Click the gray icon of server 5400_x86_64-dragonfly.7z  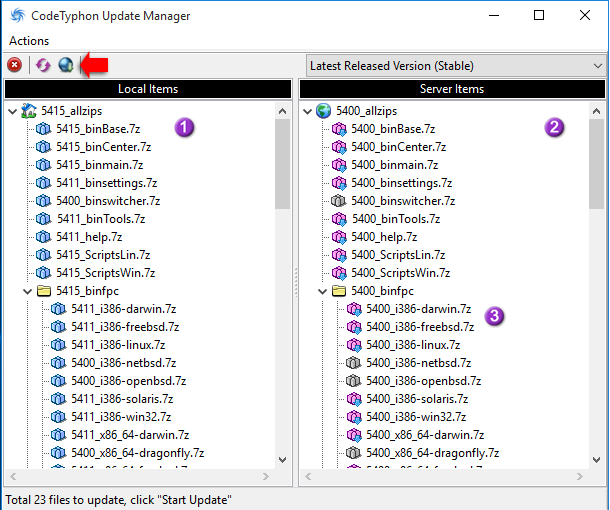353,453
